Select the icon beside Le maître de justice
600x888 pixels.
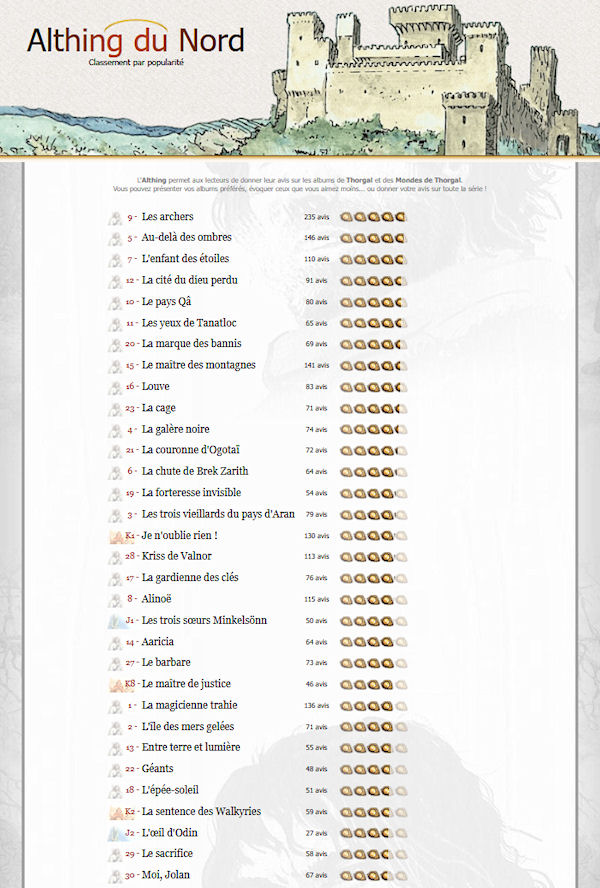115,685
